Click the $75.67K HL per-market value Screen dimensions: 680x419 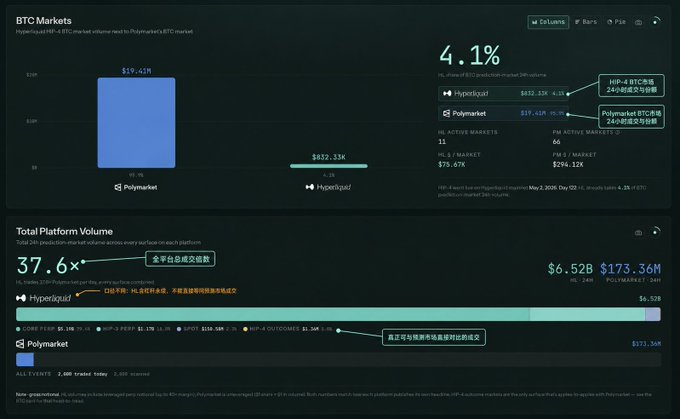click(451, 164)
